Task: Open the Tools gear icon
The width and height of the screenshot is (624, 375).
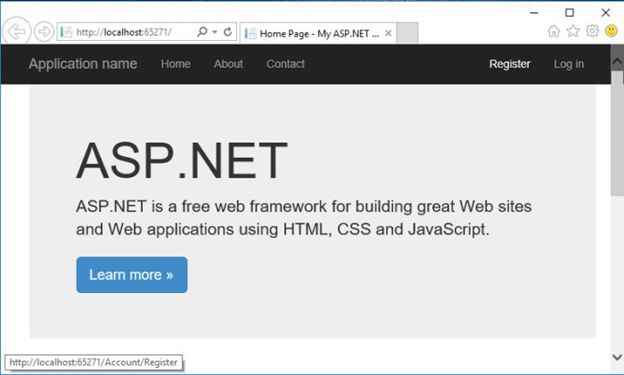Action: (593, 31)
